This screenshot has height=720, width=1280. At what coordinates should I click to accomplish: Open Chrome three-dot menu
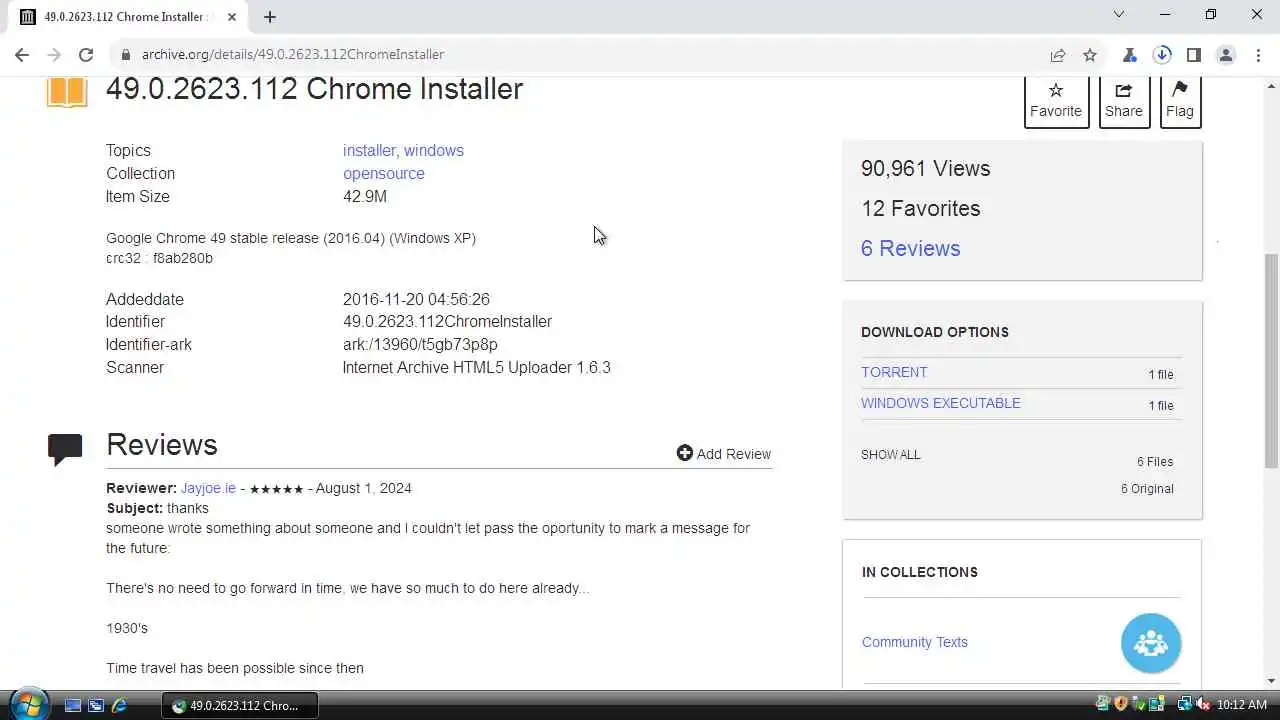coord(1257,55)
